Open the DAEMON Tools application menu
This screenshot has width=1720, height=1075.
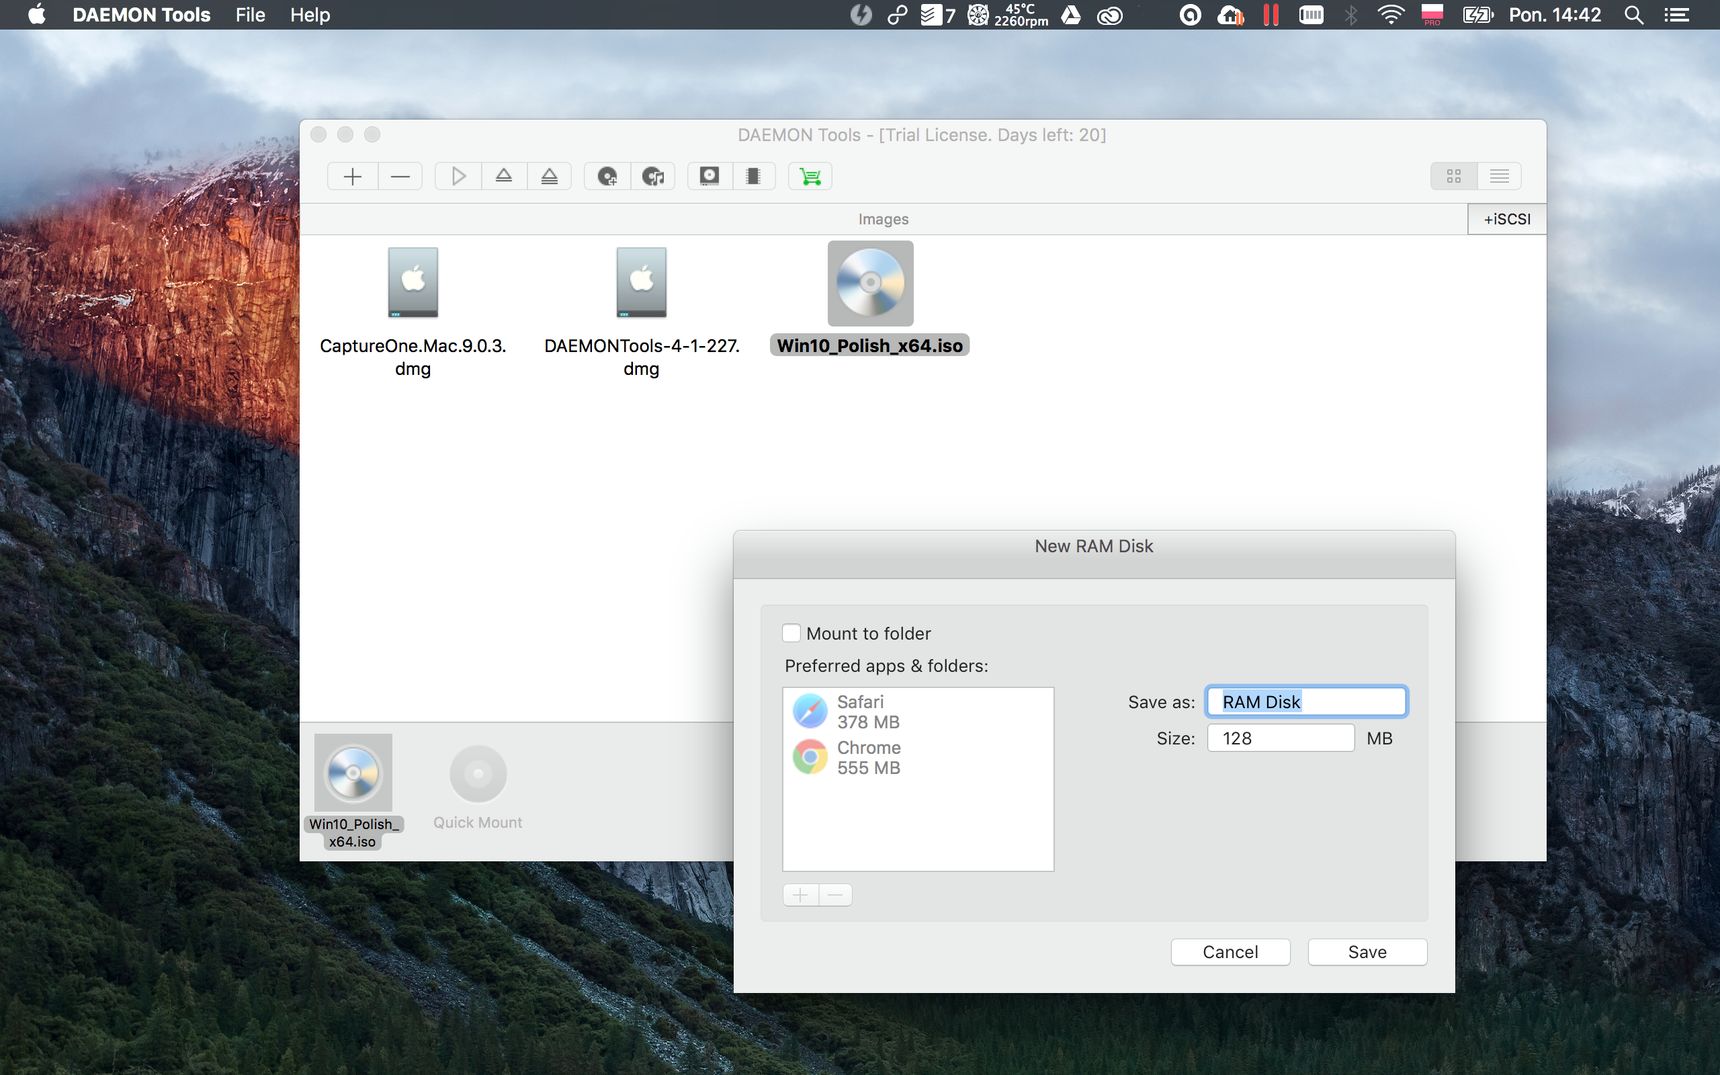(141, 15)
